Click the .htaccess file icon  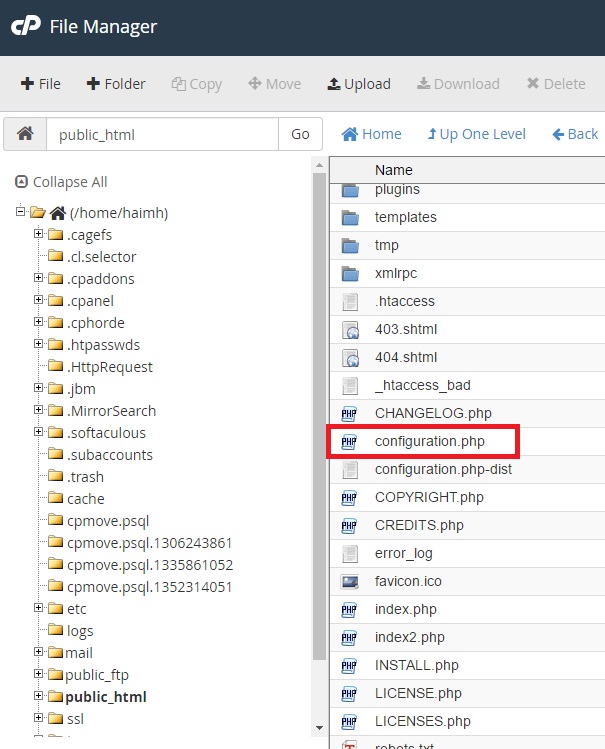pos(350,302)
